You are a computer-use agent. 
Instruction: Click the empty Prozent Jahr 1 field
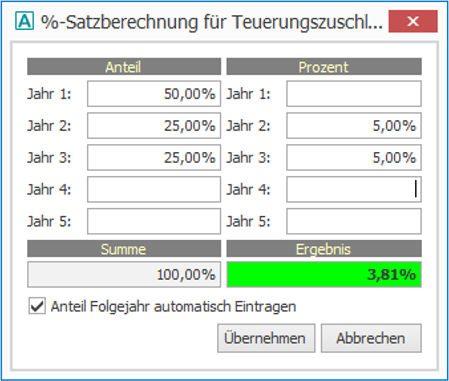pyautogui.click(x=354, y=94)
